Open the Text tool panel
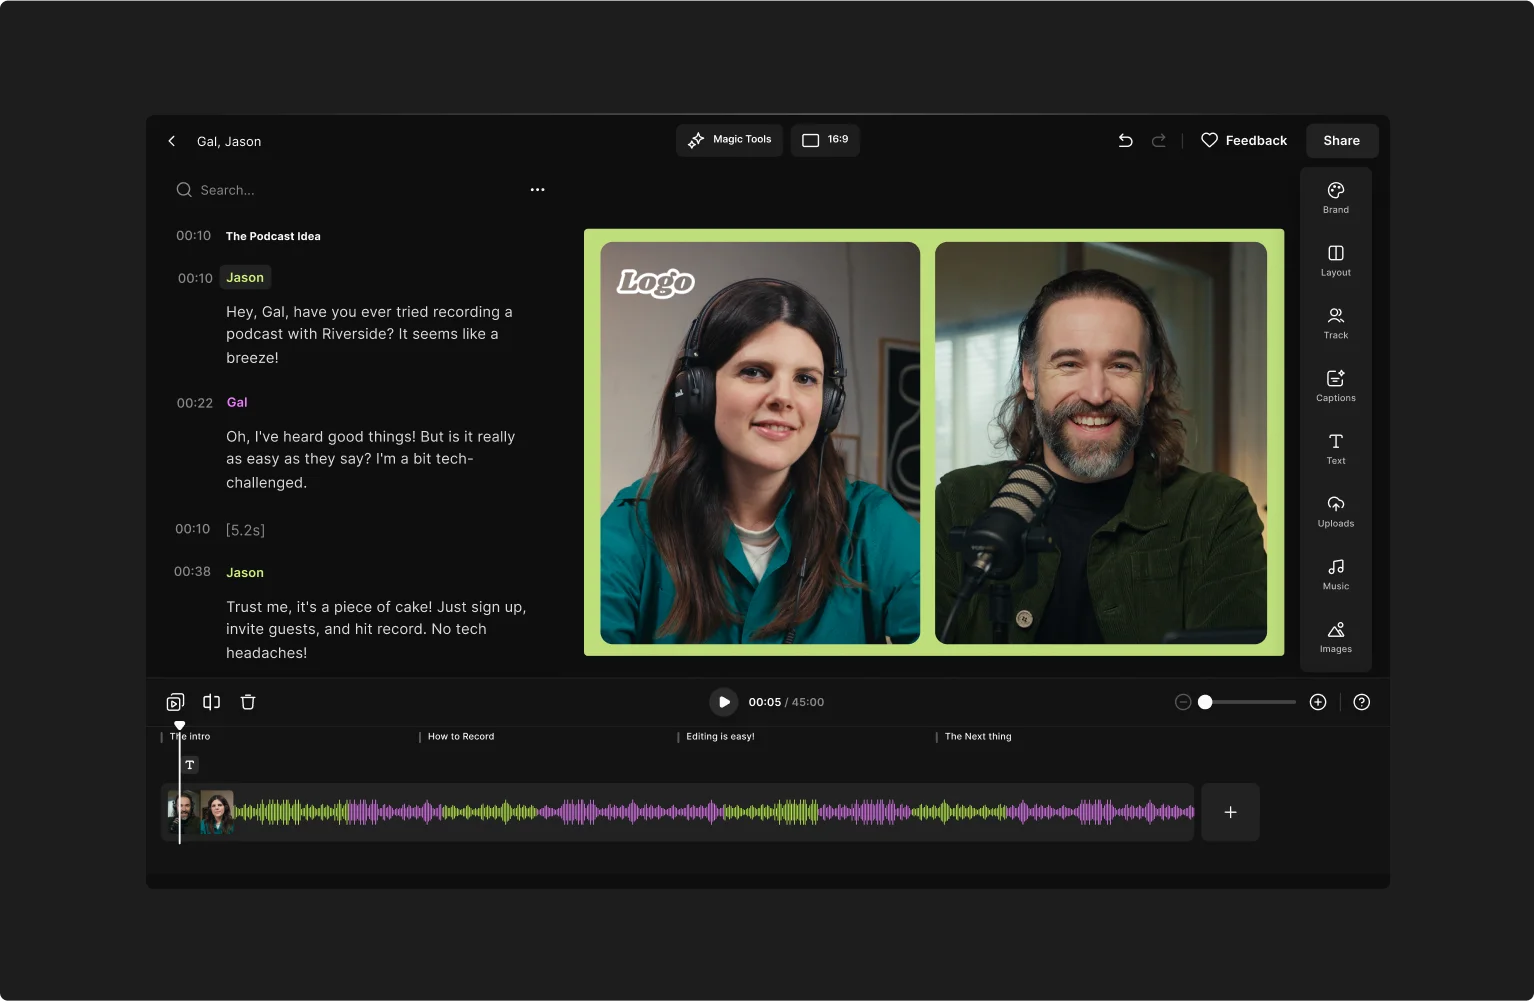Viewport: 1534px width, 1001px height. 1335,449
